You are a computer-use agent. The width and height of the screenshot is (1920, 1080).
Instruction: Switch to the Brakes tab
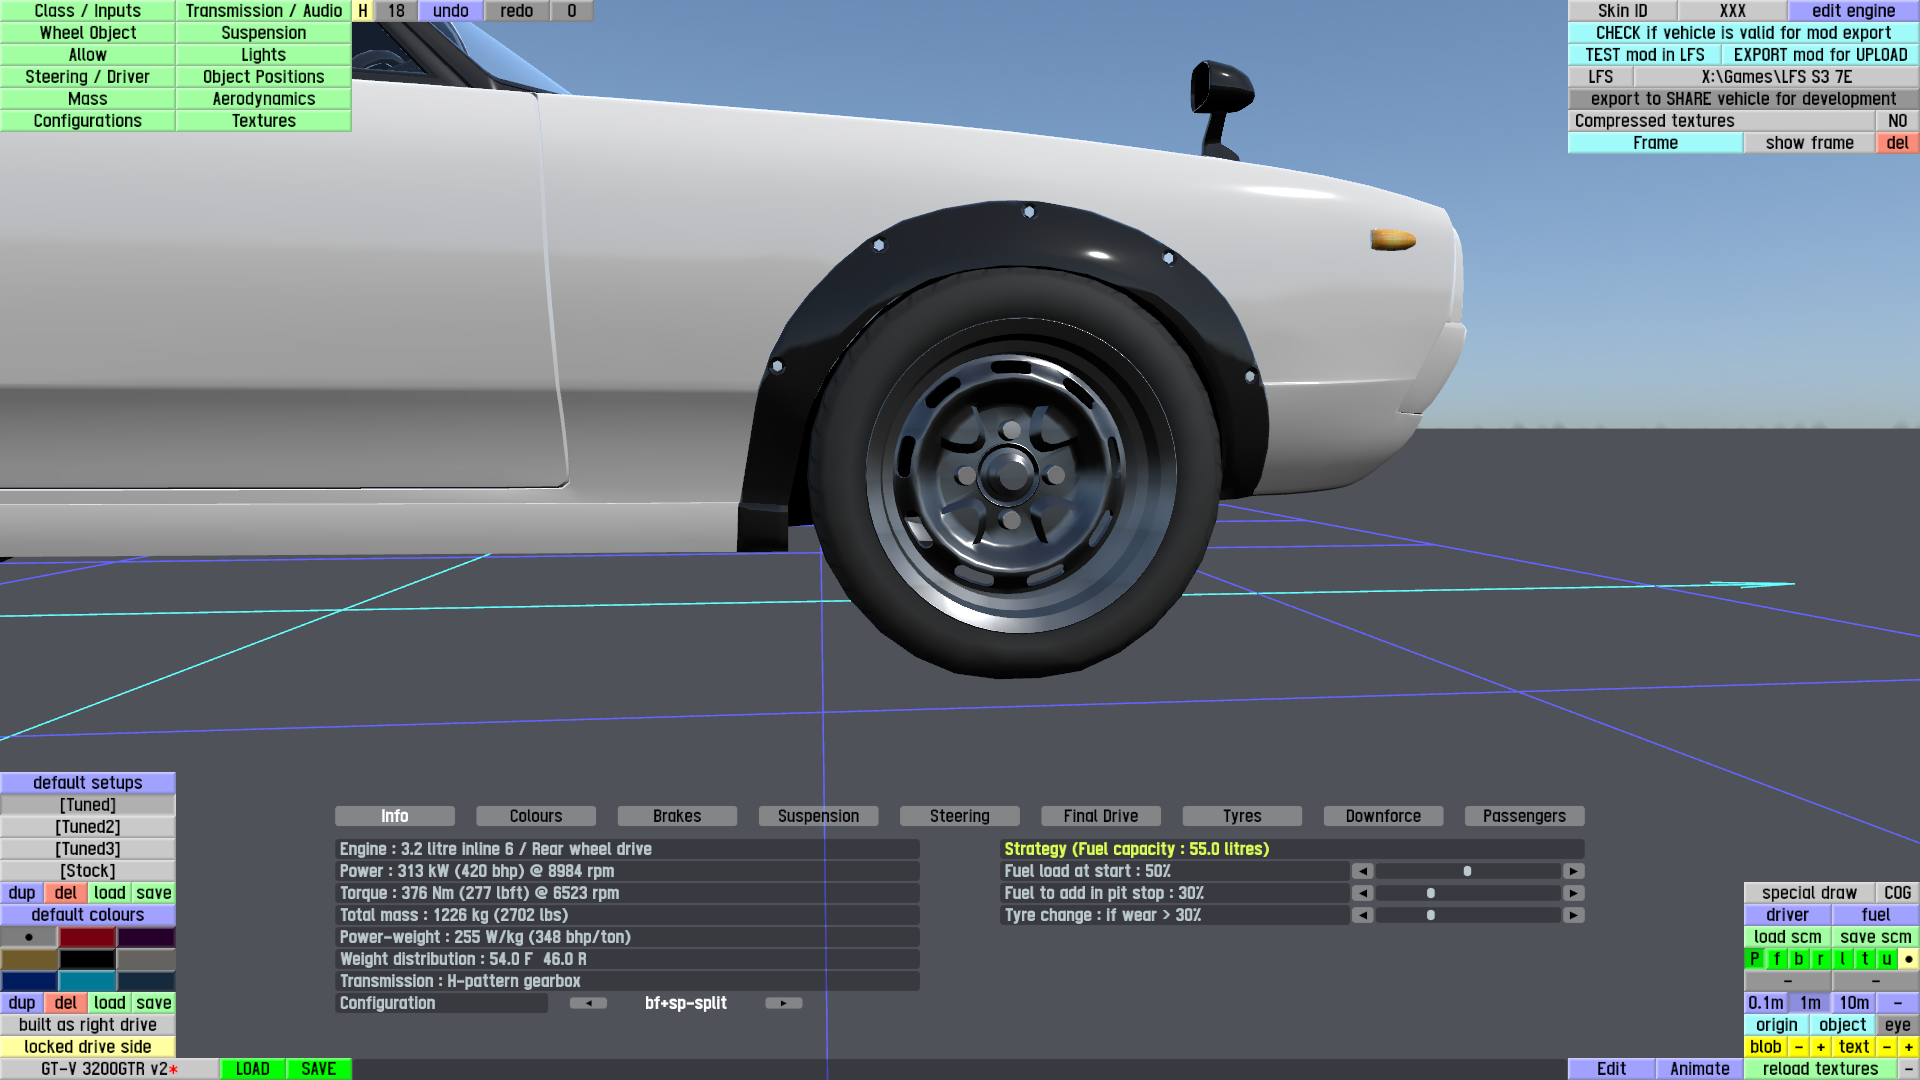[x=677, y=816]
